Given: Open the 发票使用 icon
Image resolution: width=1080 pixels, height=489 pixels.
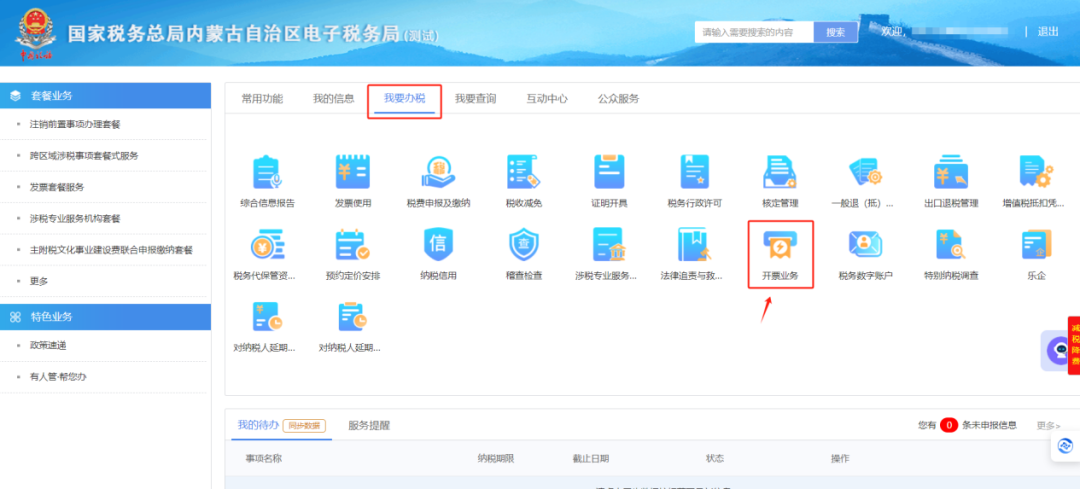Looking at the screenshot, I should tap(351, 173).
